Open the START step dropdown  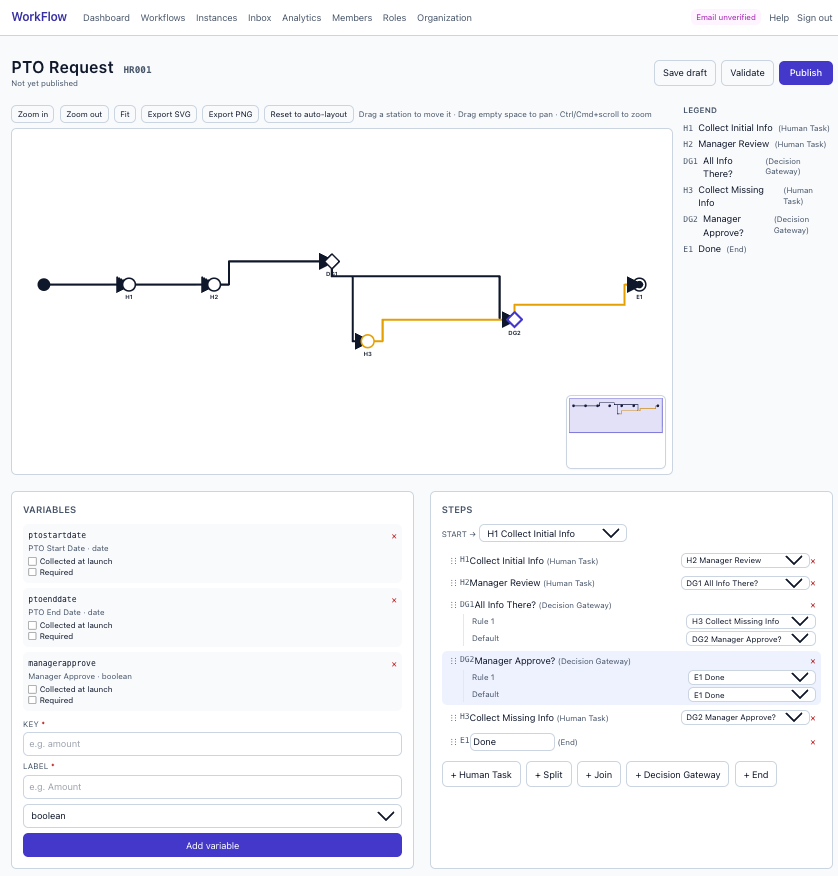coord(553,534)
